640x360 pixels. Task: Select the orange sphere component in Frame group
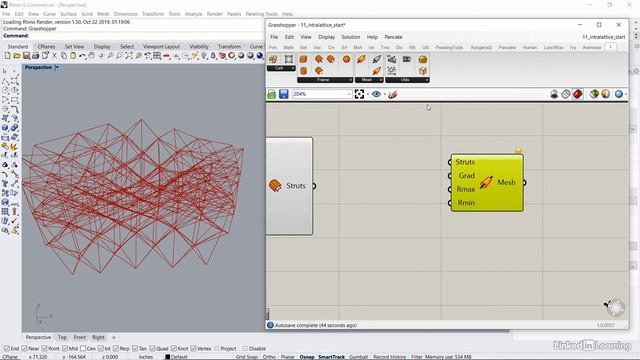[346, 59]
